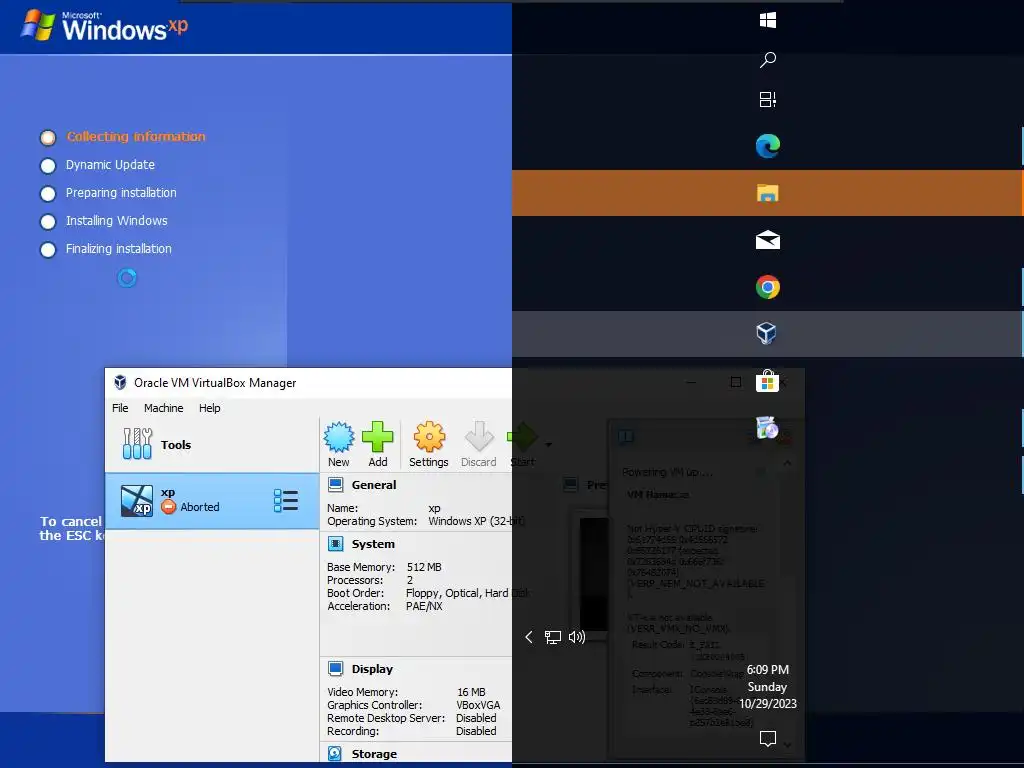Click the green Add machine icon
This screenshot has width=1024, height=768.
pyautogui.click(x=377, y=437)
